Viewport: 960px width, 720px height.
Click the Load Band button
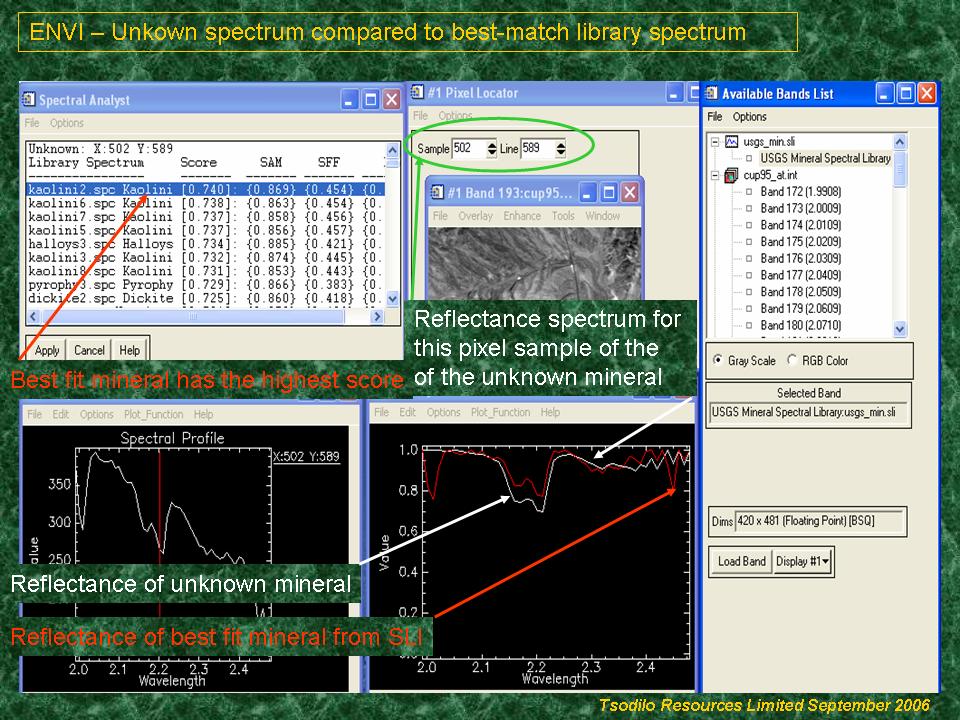[741, 561]
